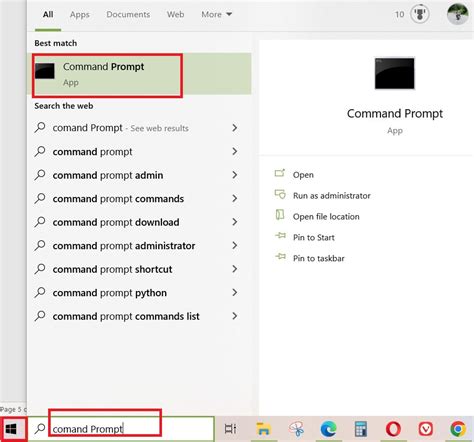Click the Pin to Start pin icon
This screenshot has width=474, height=442.
(280, 236)
